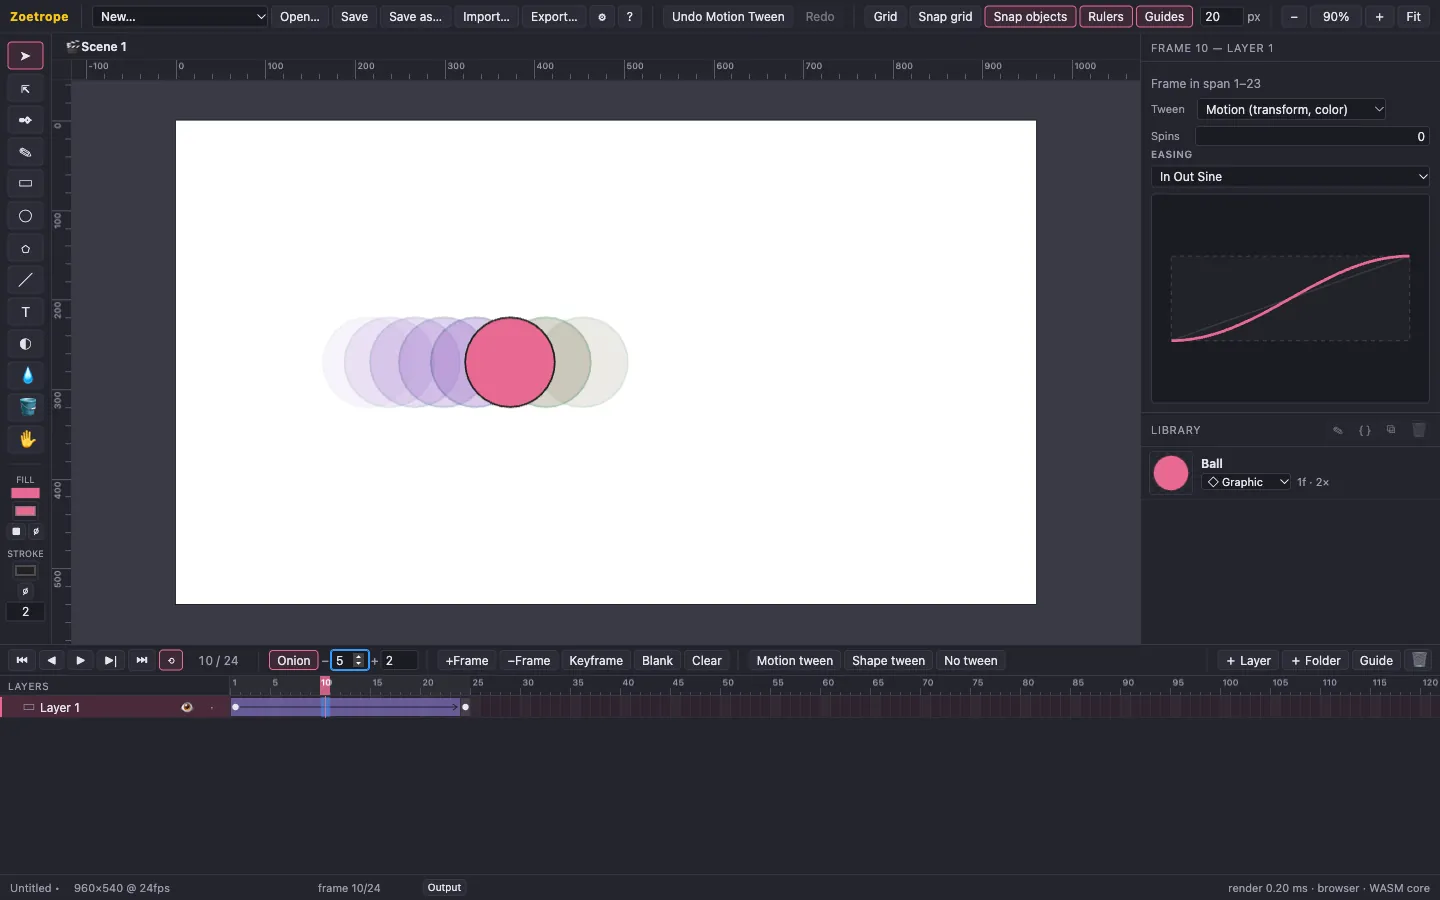Pick the Pencil tool in the toolbox
This screenshot has width=1440, height=900.
point(25,152)
